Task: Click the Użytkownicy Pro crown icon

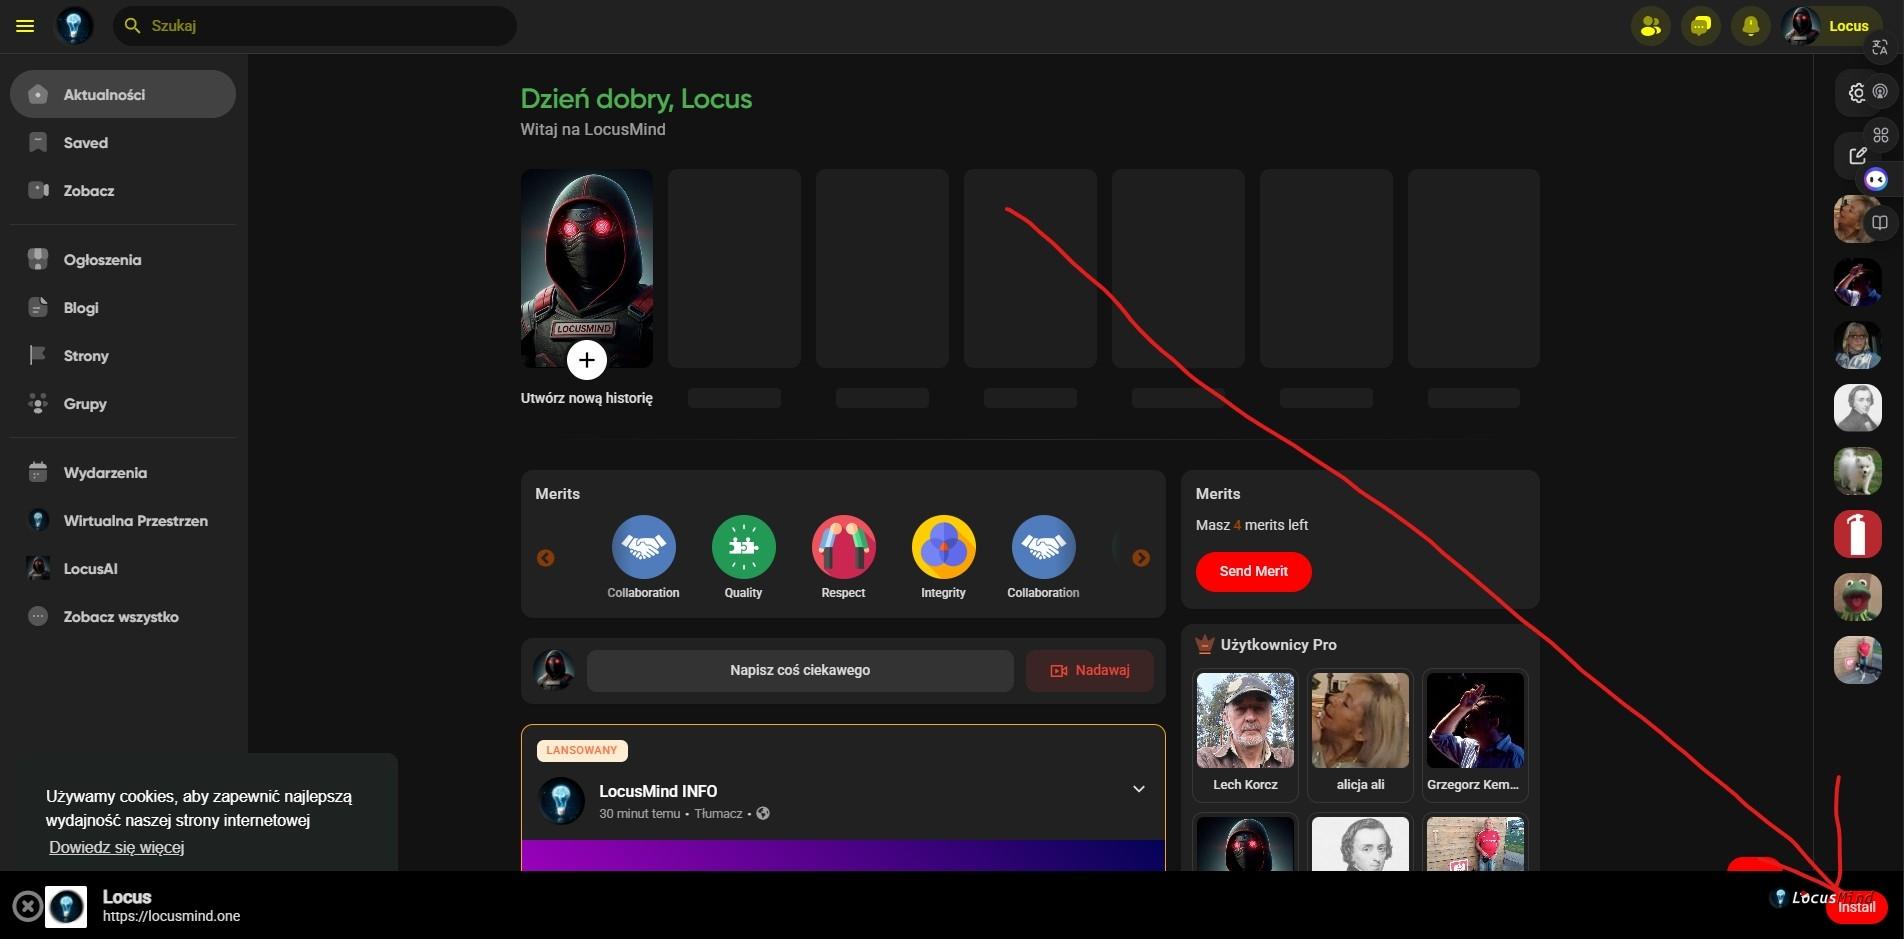Action: (x=1204, y=644)
